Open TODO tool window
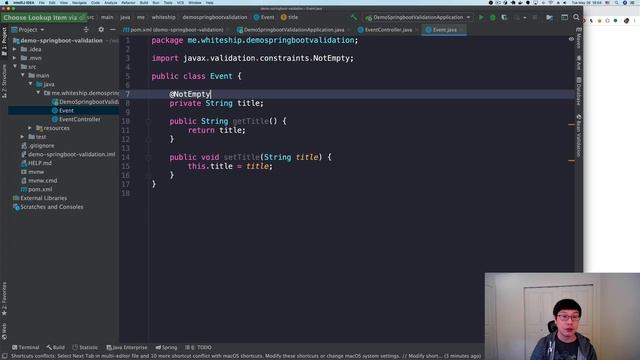The width and height of the screenshot is (640, 360). click(x=198, y=347)
